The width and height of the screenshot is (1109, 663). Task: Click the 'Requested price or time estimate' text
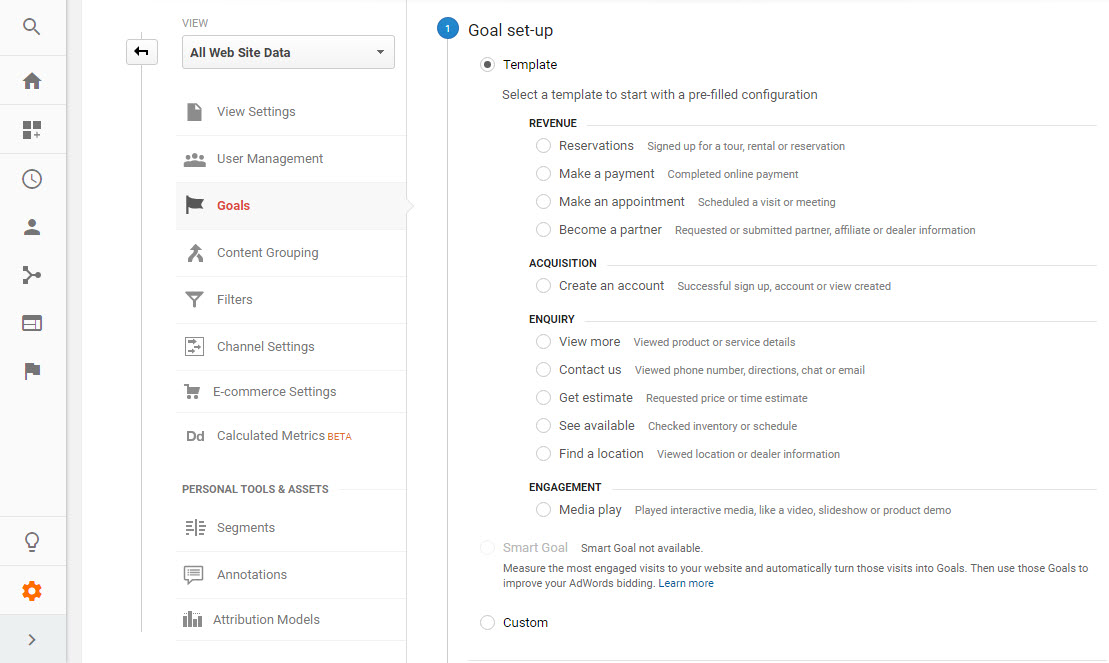[x=726, y=398]
